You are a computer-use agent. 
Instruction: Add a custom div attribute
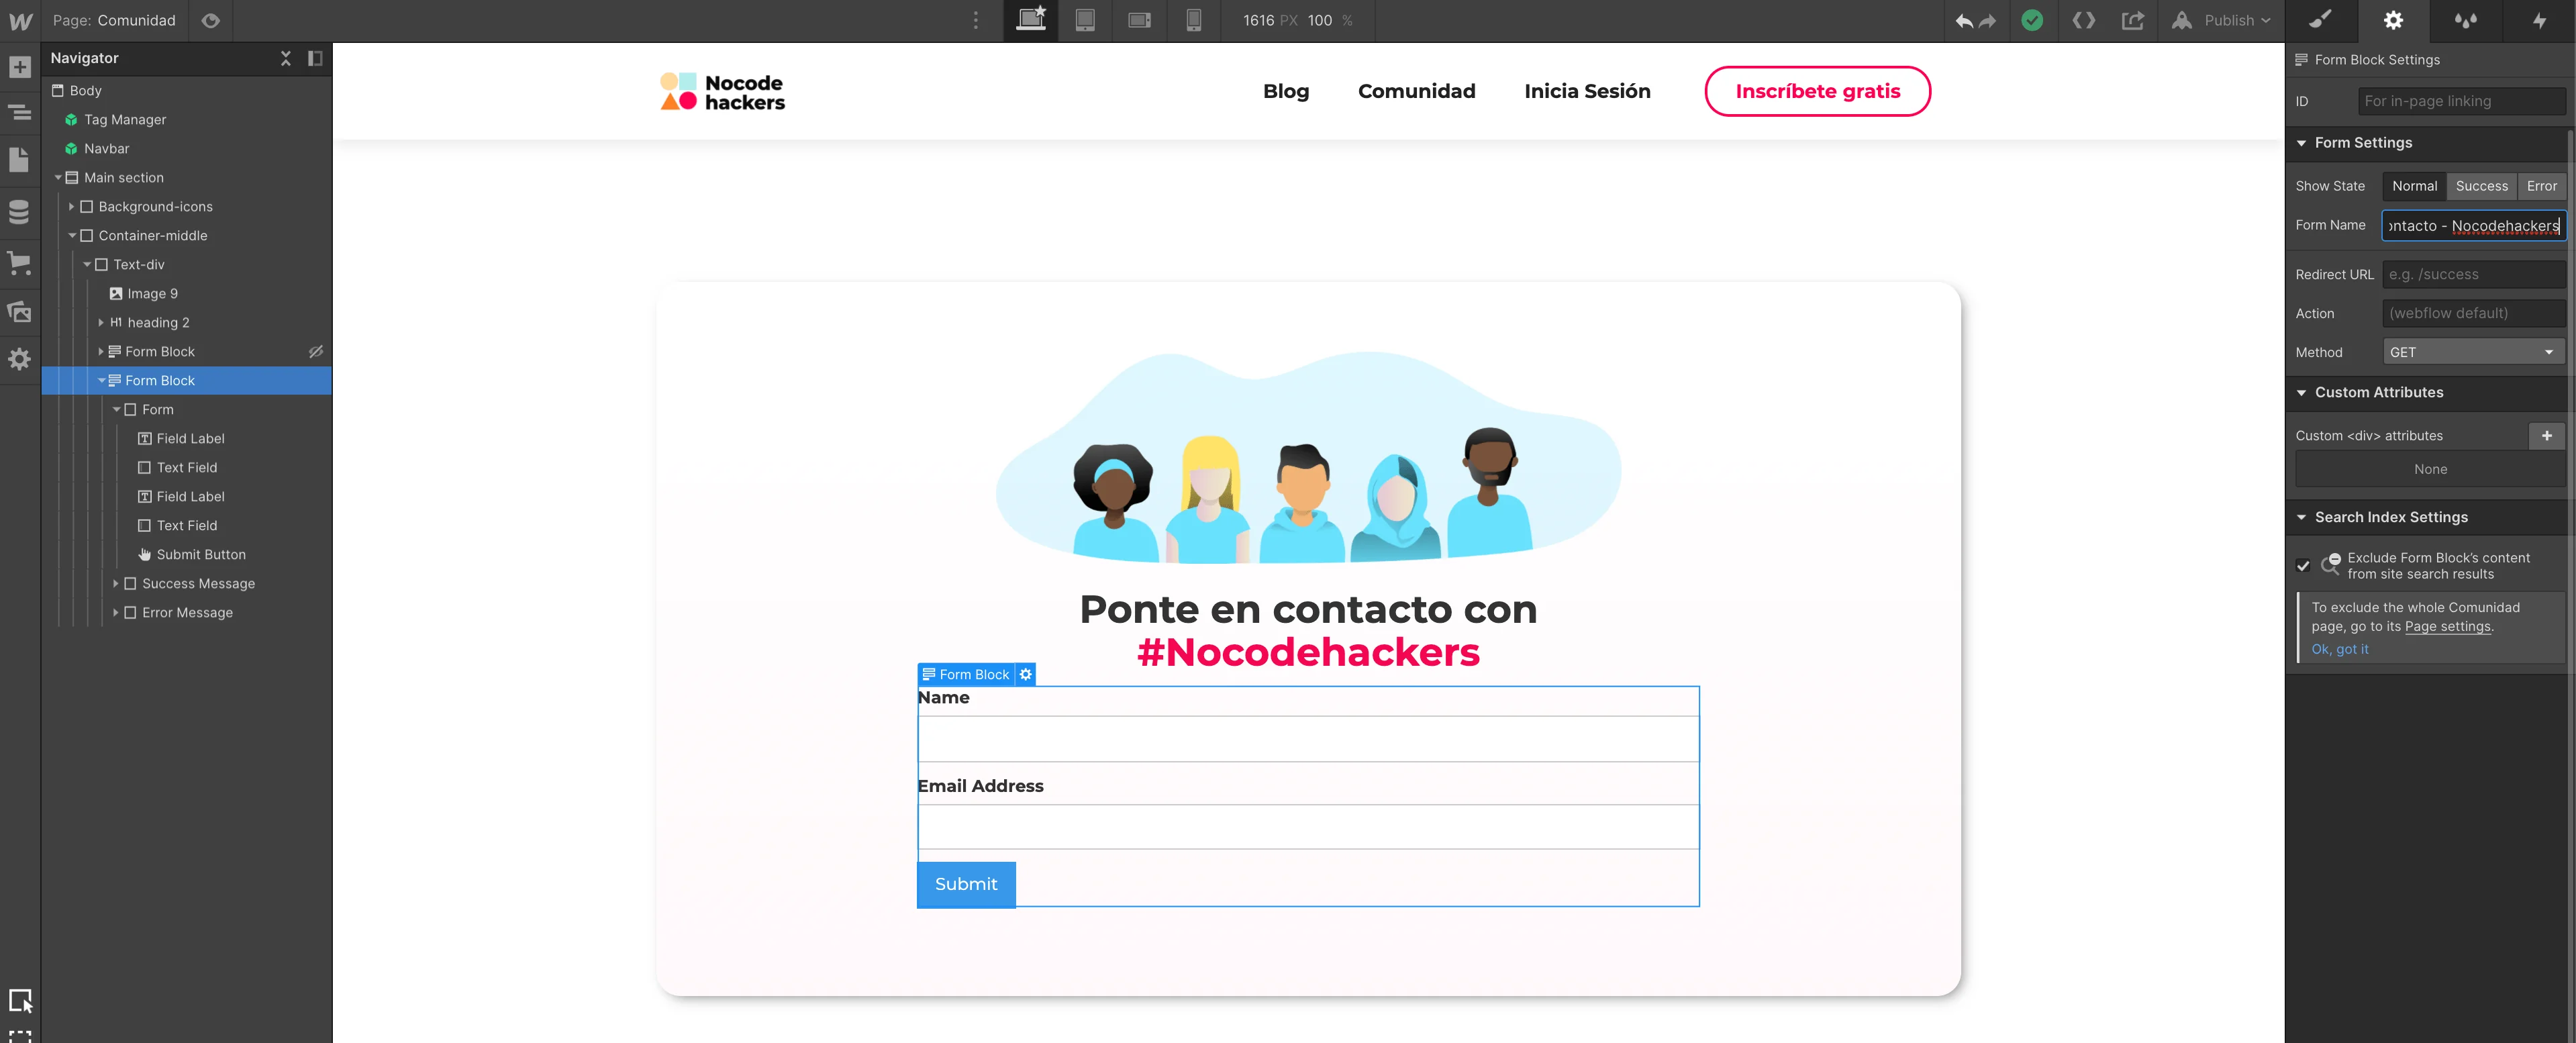point(2546,435)
